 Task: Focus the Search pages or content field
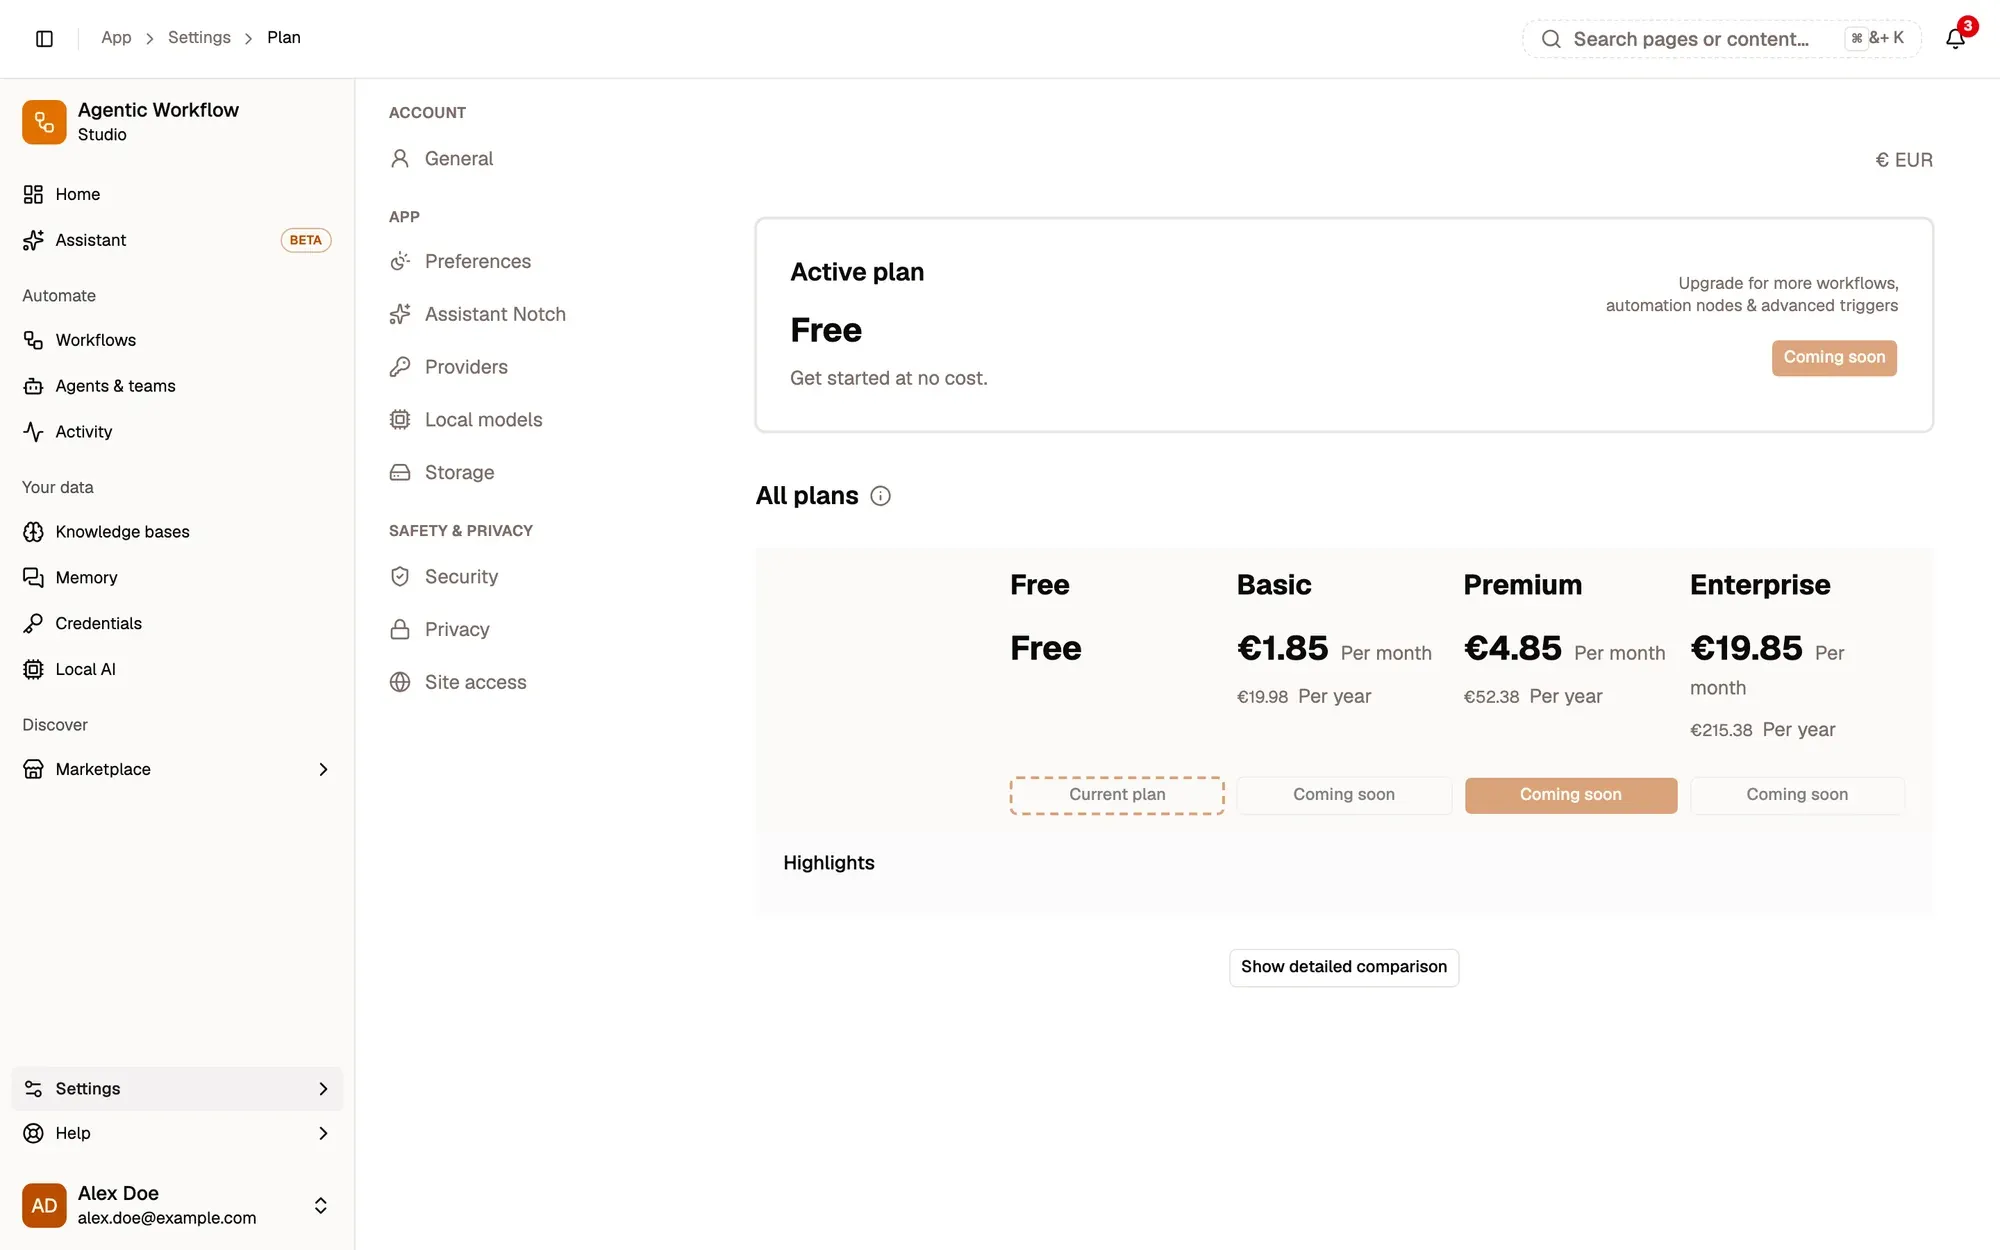1722,39
